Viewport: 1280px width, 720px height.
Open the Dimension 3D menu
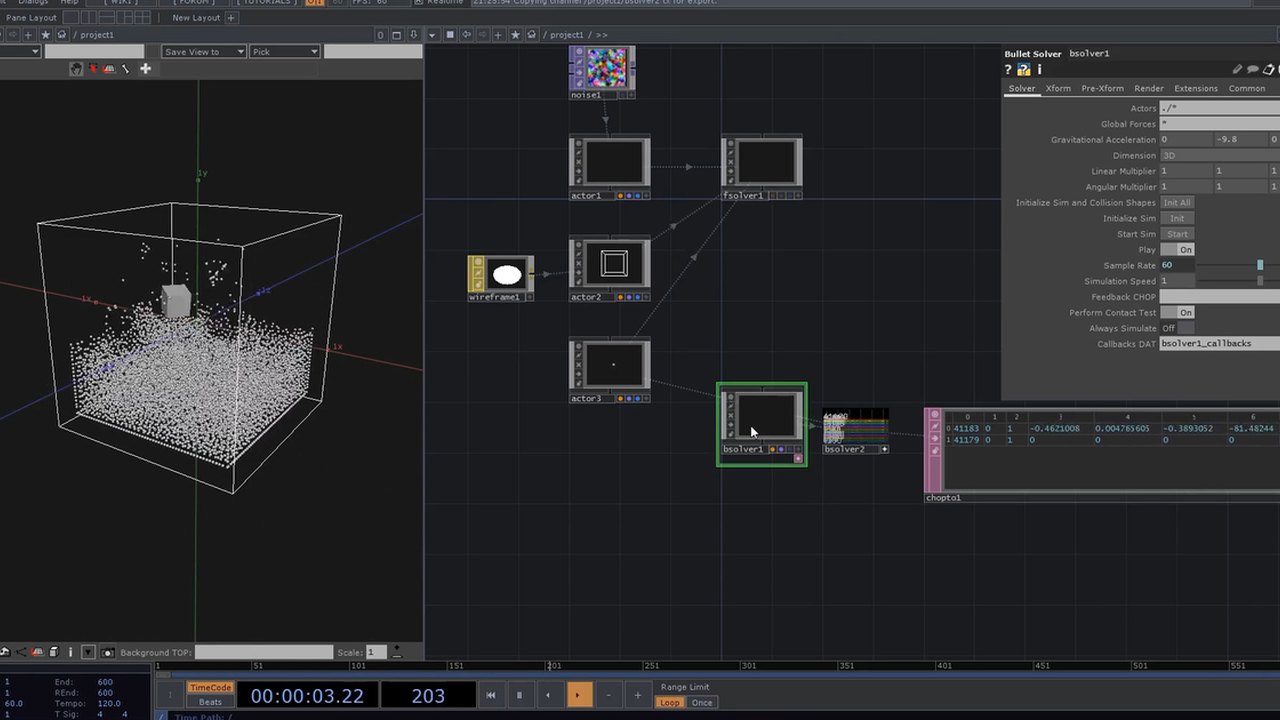tap(1219, 155)
